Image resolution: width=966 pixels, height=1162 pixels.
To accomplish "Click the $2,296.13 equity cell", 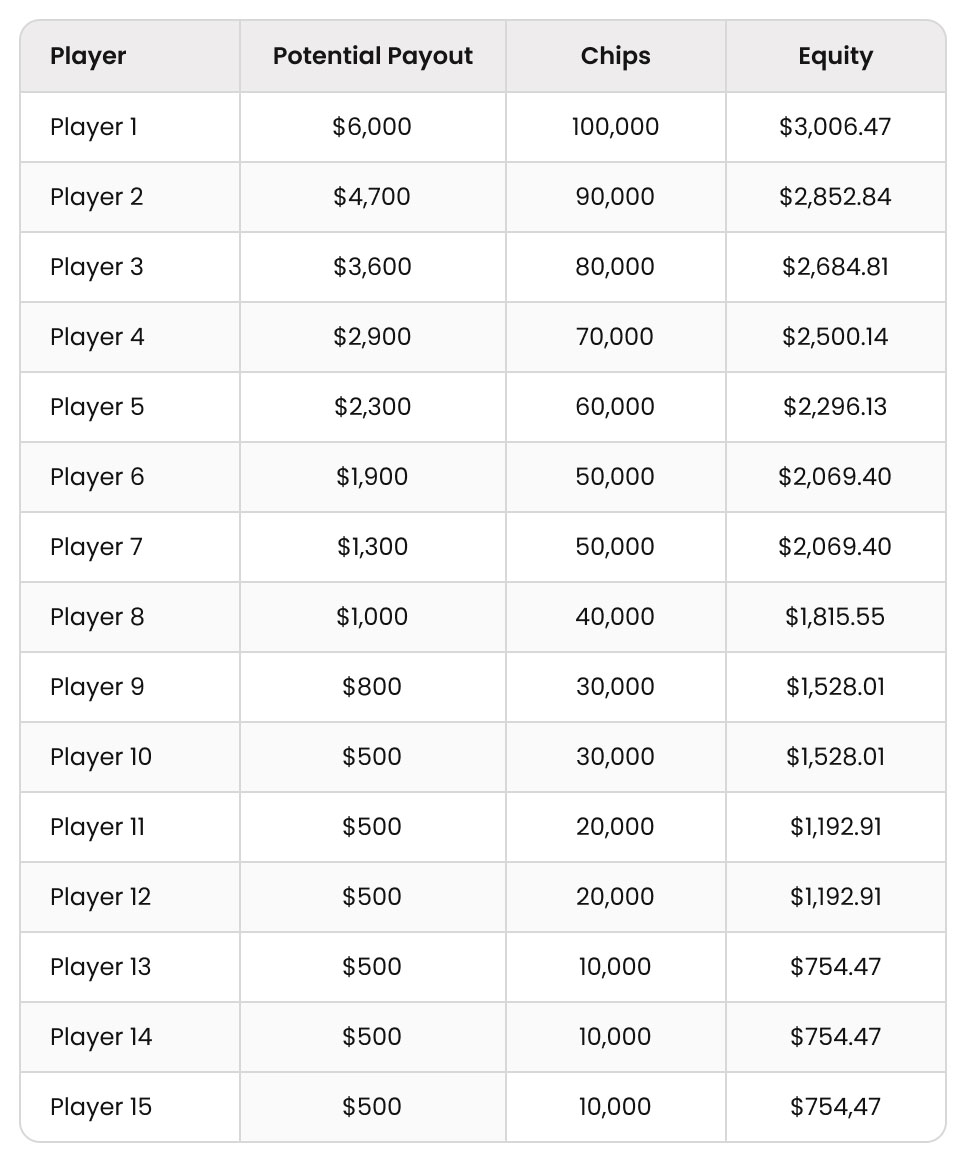I will pos(835,407).
